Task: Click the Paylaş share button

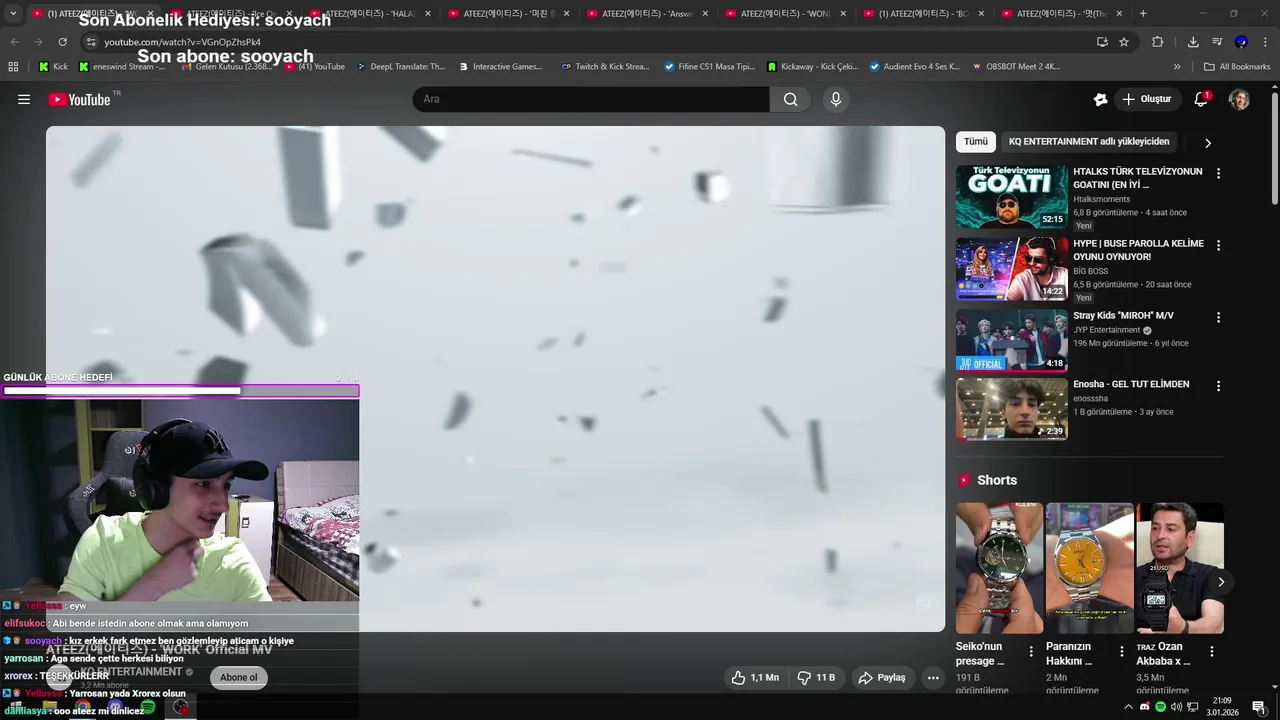Action: click(882, 677)
